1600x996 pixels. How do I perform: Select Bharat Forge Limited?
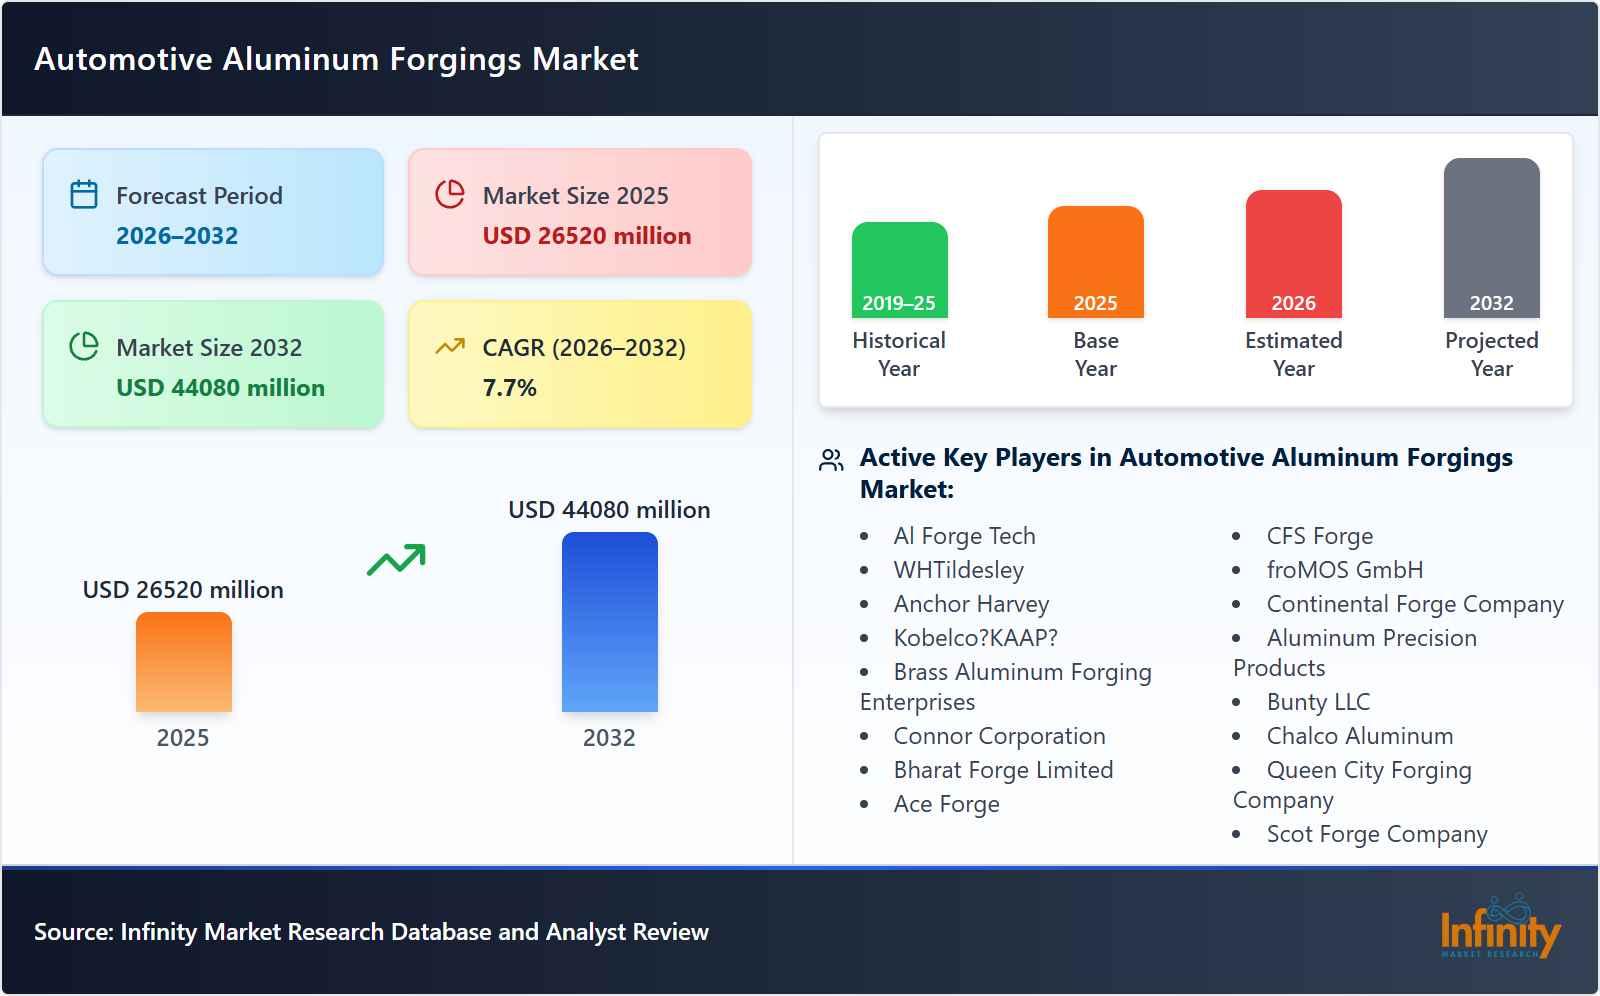click(x=1003, y=770)
